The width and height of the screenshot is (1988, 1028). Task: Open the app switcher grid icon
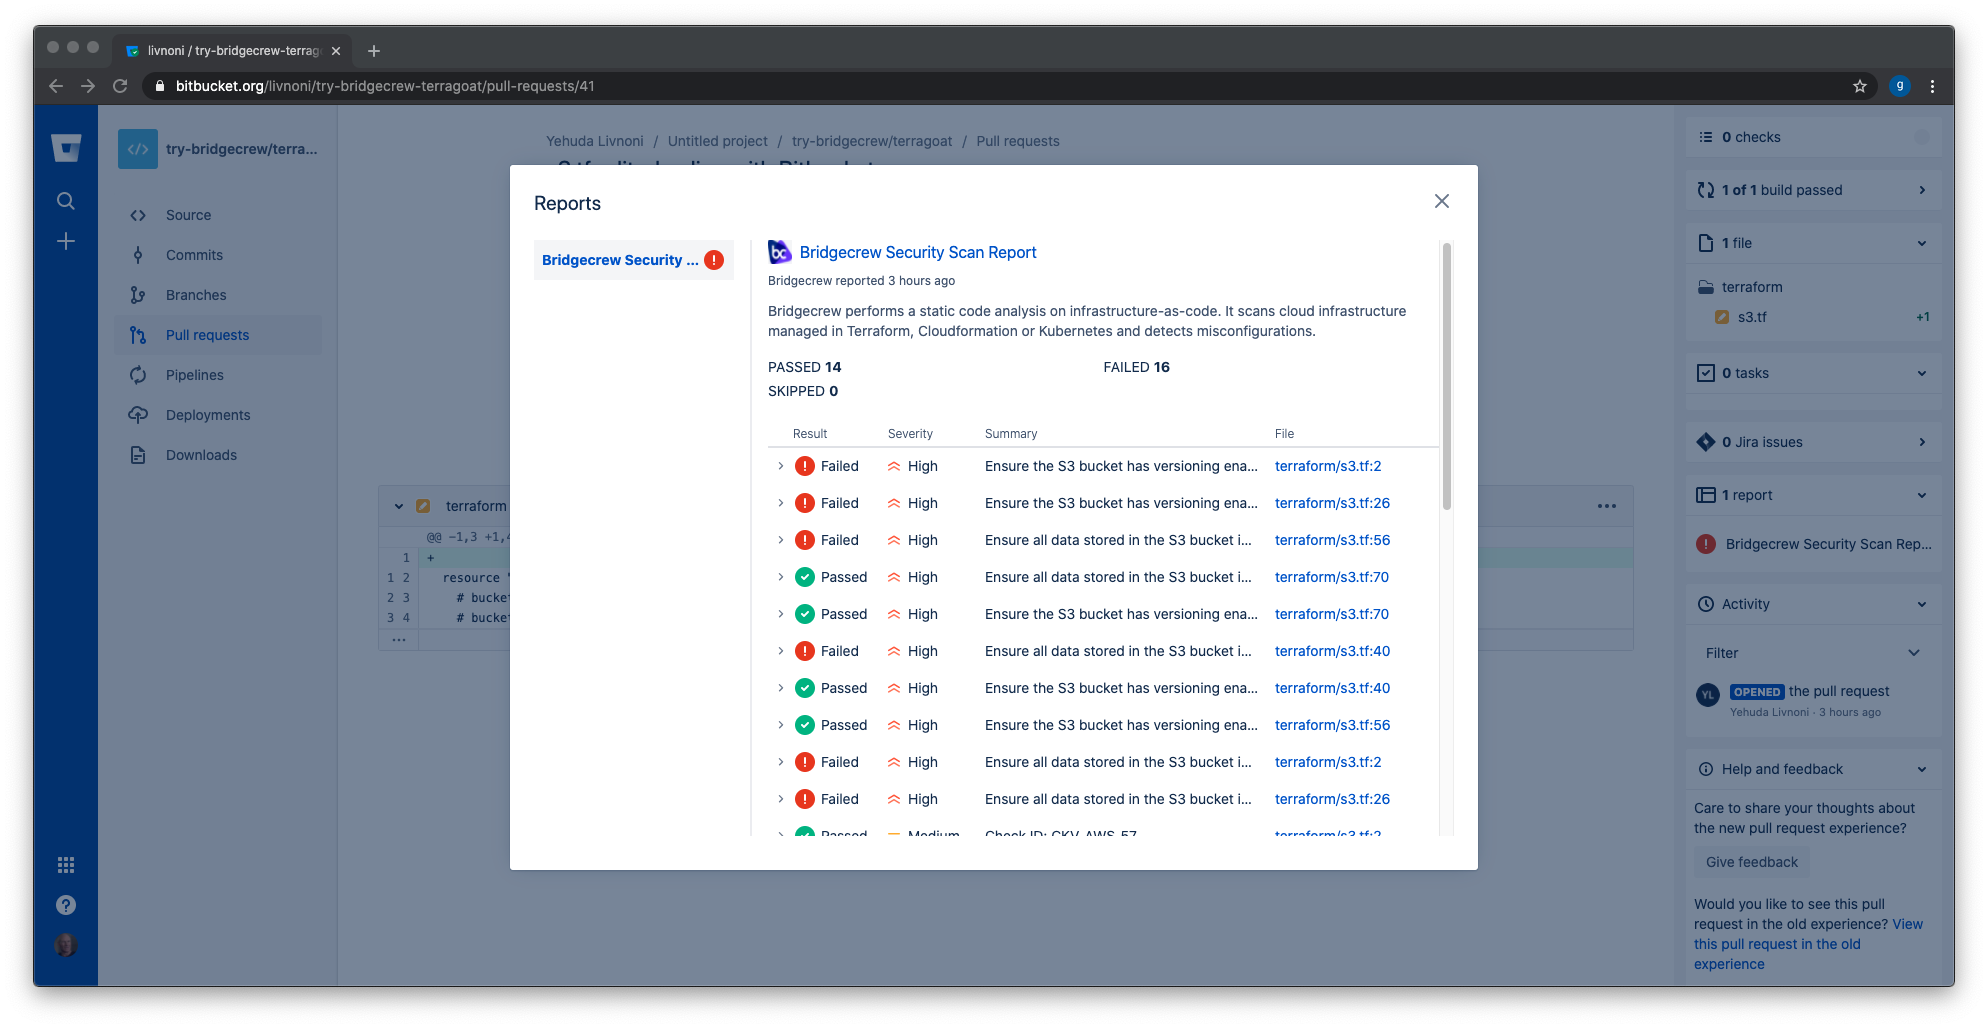(x=66, y=865)
